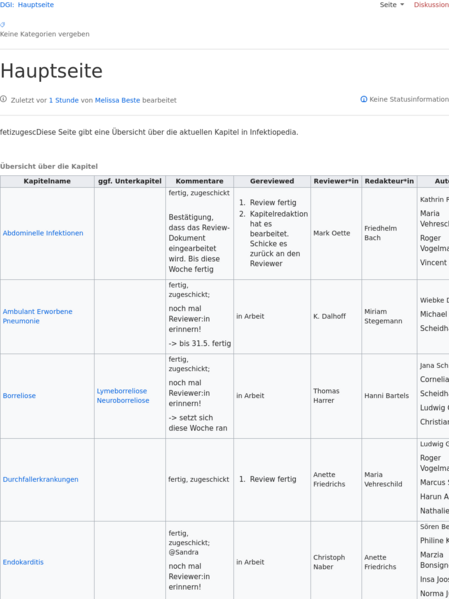This screenshot has width=449, height=599.
Task: Open Ambulant Erworbene Pneumonie chapter
Action: point(37,316)
